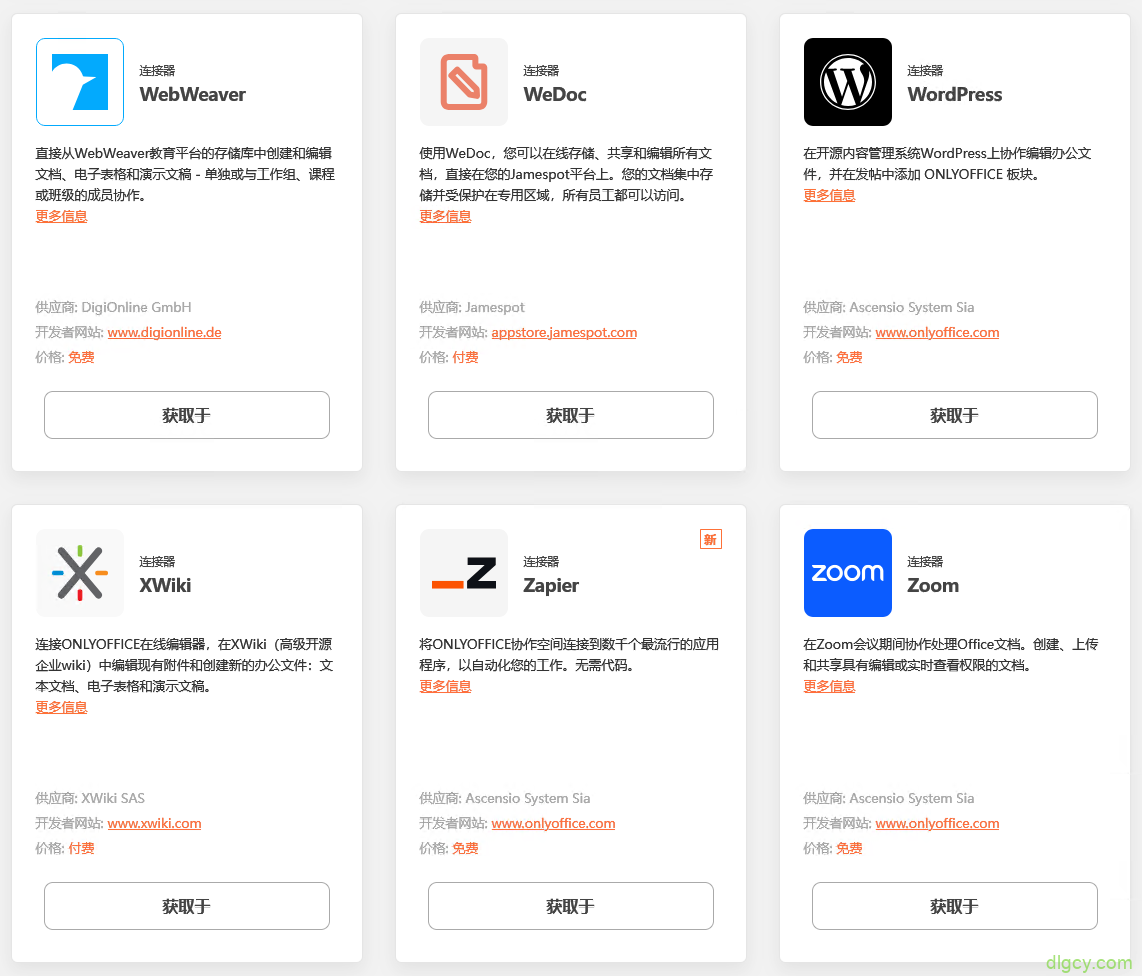1142x976 pixels.
Task: Open www.onlyoffice.com link on Zoom card
Action: click(x=937, y=823)
